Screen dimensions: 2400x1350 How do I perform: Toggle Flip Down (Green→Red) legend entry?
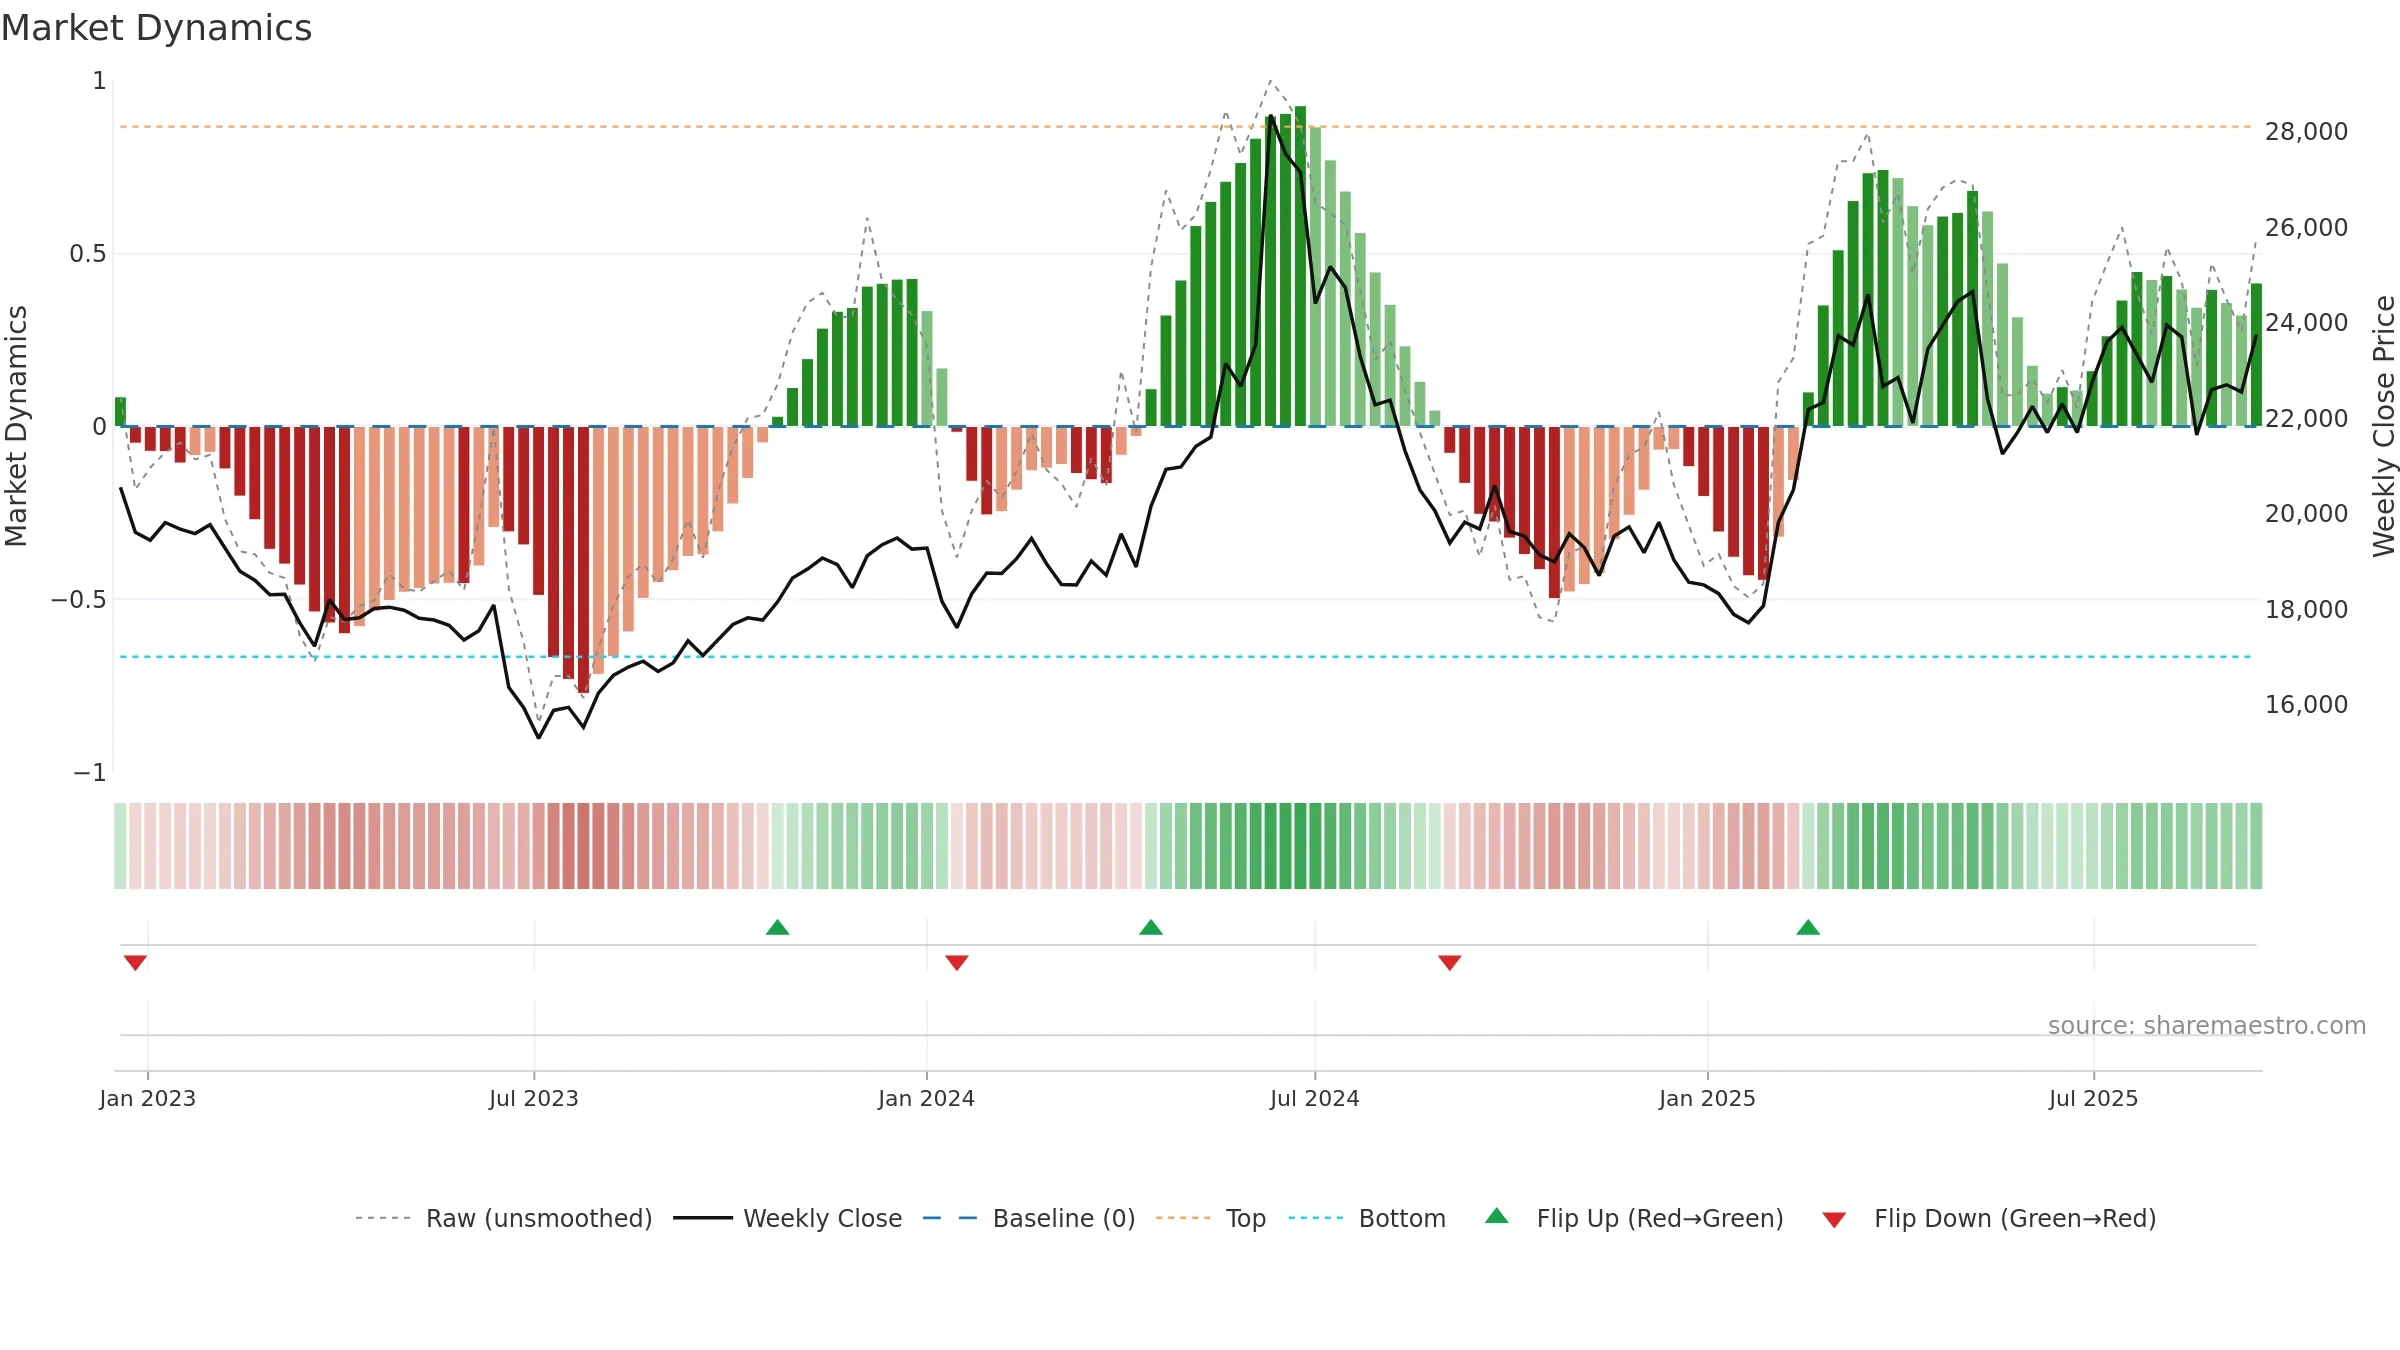click(x=1988, y=1218)
